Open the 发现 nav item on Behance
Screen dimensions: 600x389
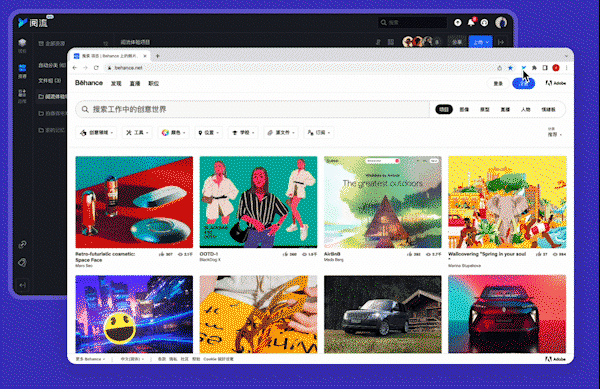click(x=116, y=83)
